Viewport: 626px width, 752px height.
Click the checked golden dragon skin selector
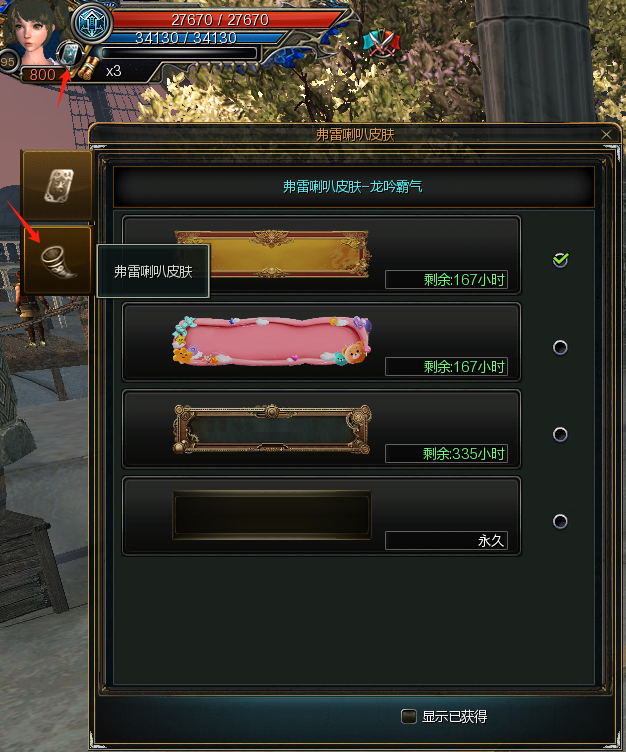coord(560,260)
